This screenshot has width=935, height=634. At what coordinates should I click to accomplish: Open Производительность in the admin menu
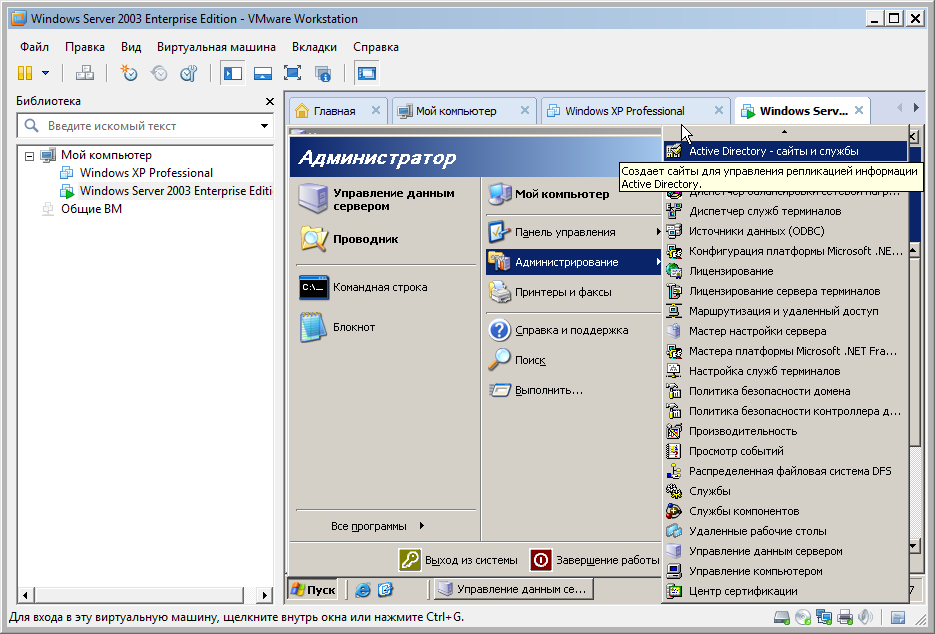point(786,431)
